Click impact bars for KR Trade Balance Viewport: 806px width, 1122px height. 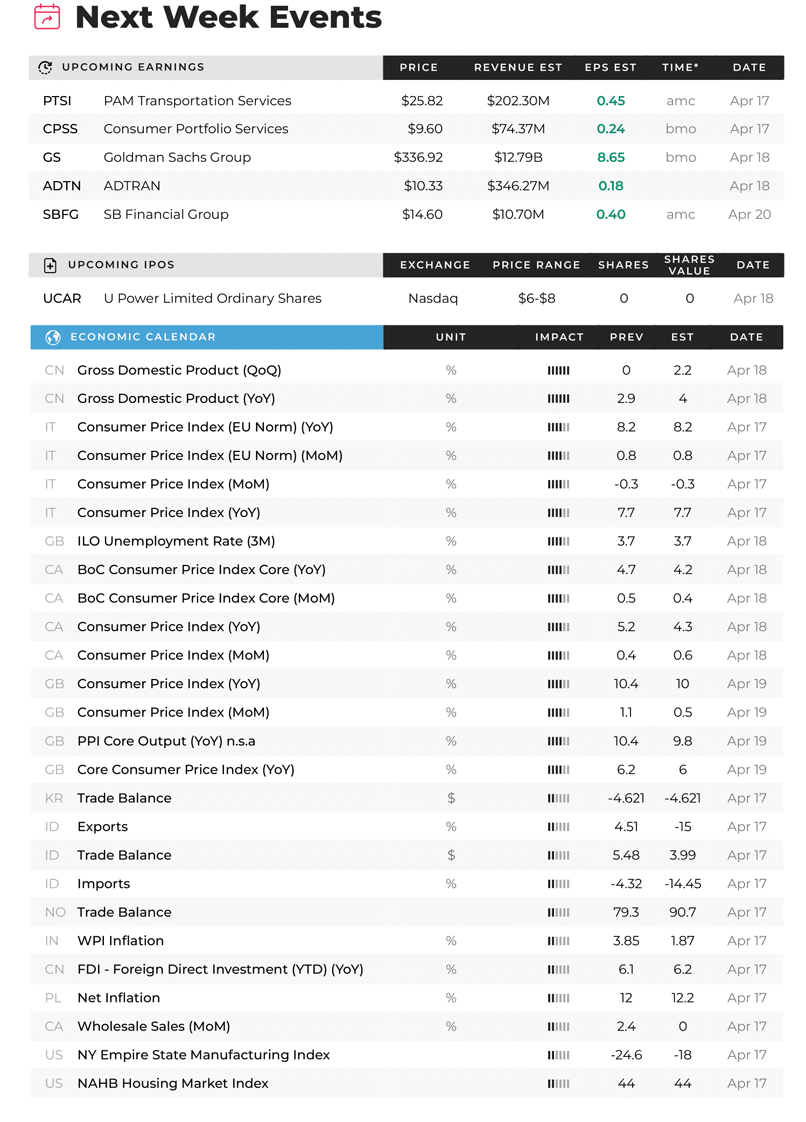point(558,799)
